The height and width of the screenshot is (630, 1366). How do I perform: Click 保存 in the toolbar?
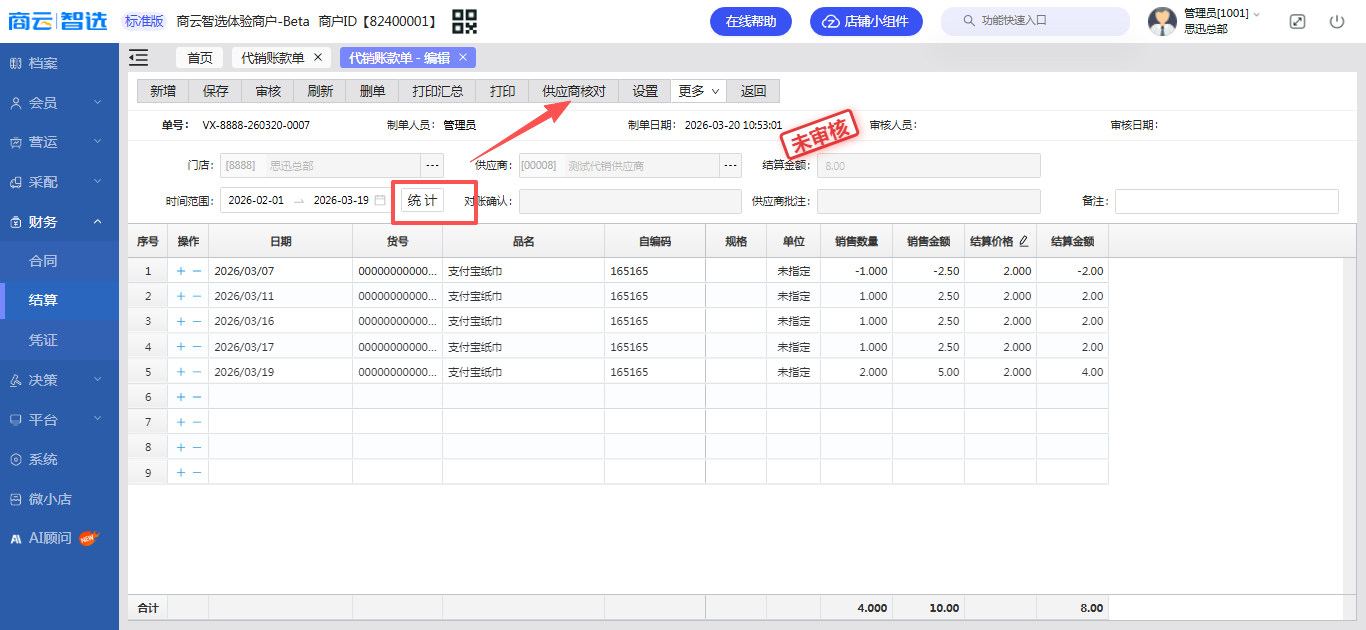coord(215,91)
